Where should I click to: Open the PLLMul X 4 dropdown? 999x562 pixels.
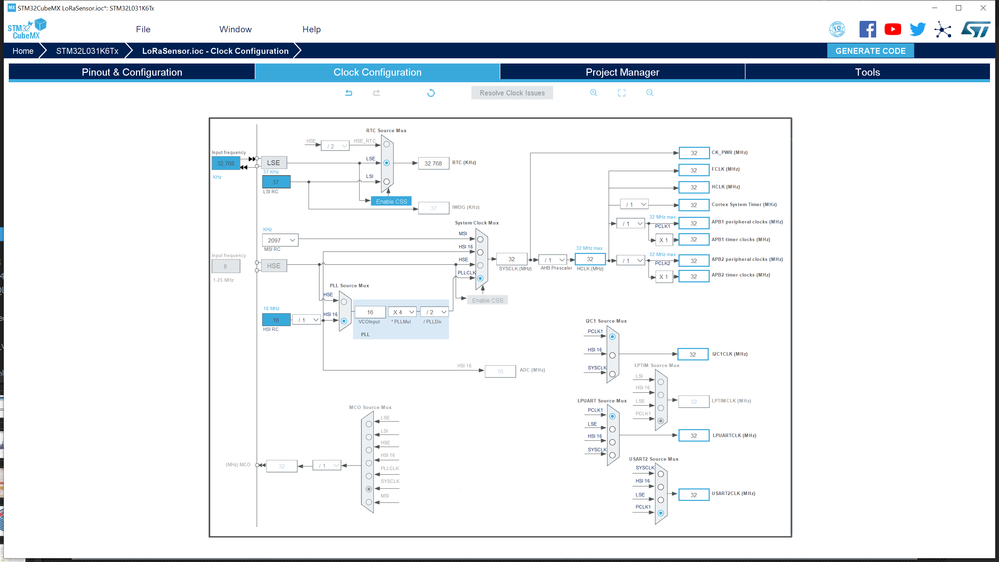click(x=403, y=312)
